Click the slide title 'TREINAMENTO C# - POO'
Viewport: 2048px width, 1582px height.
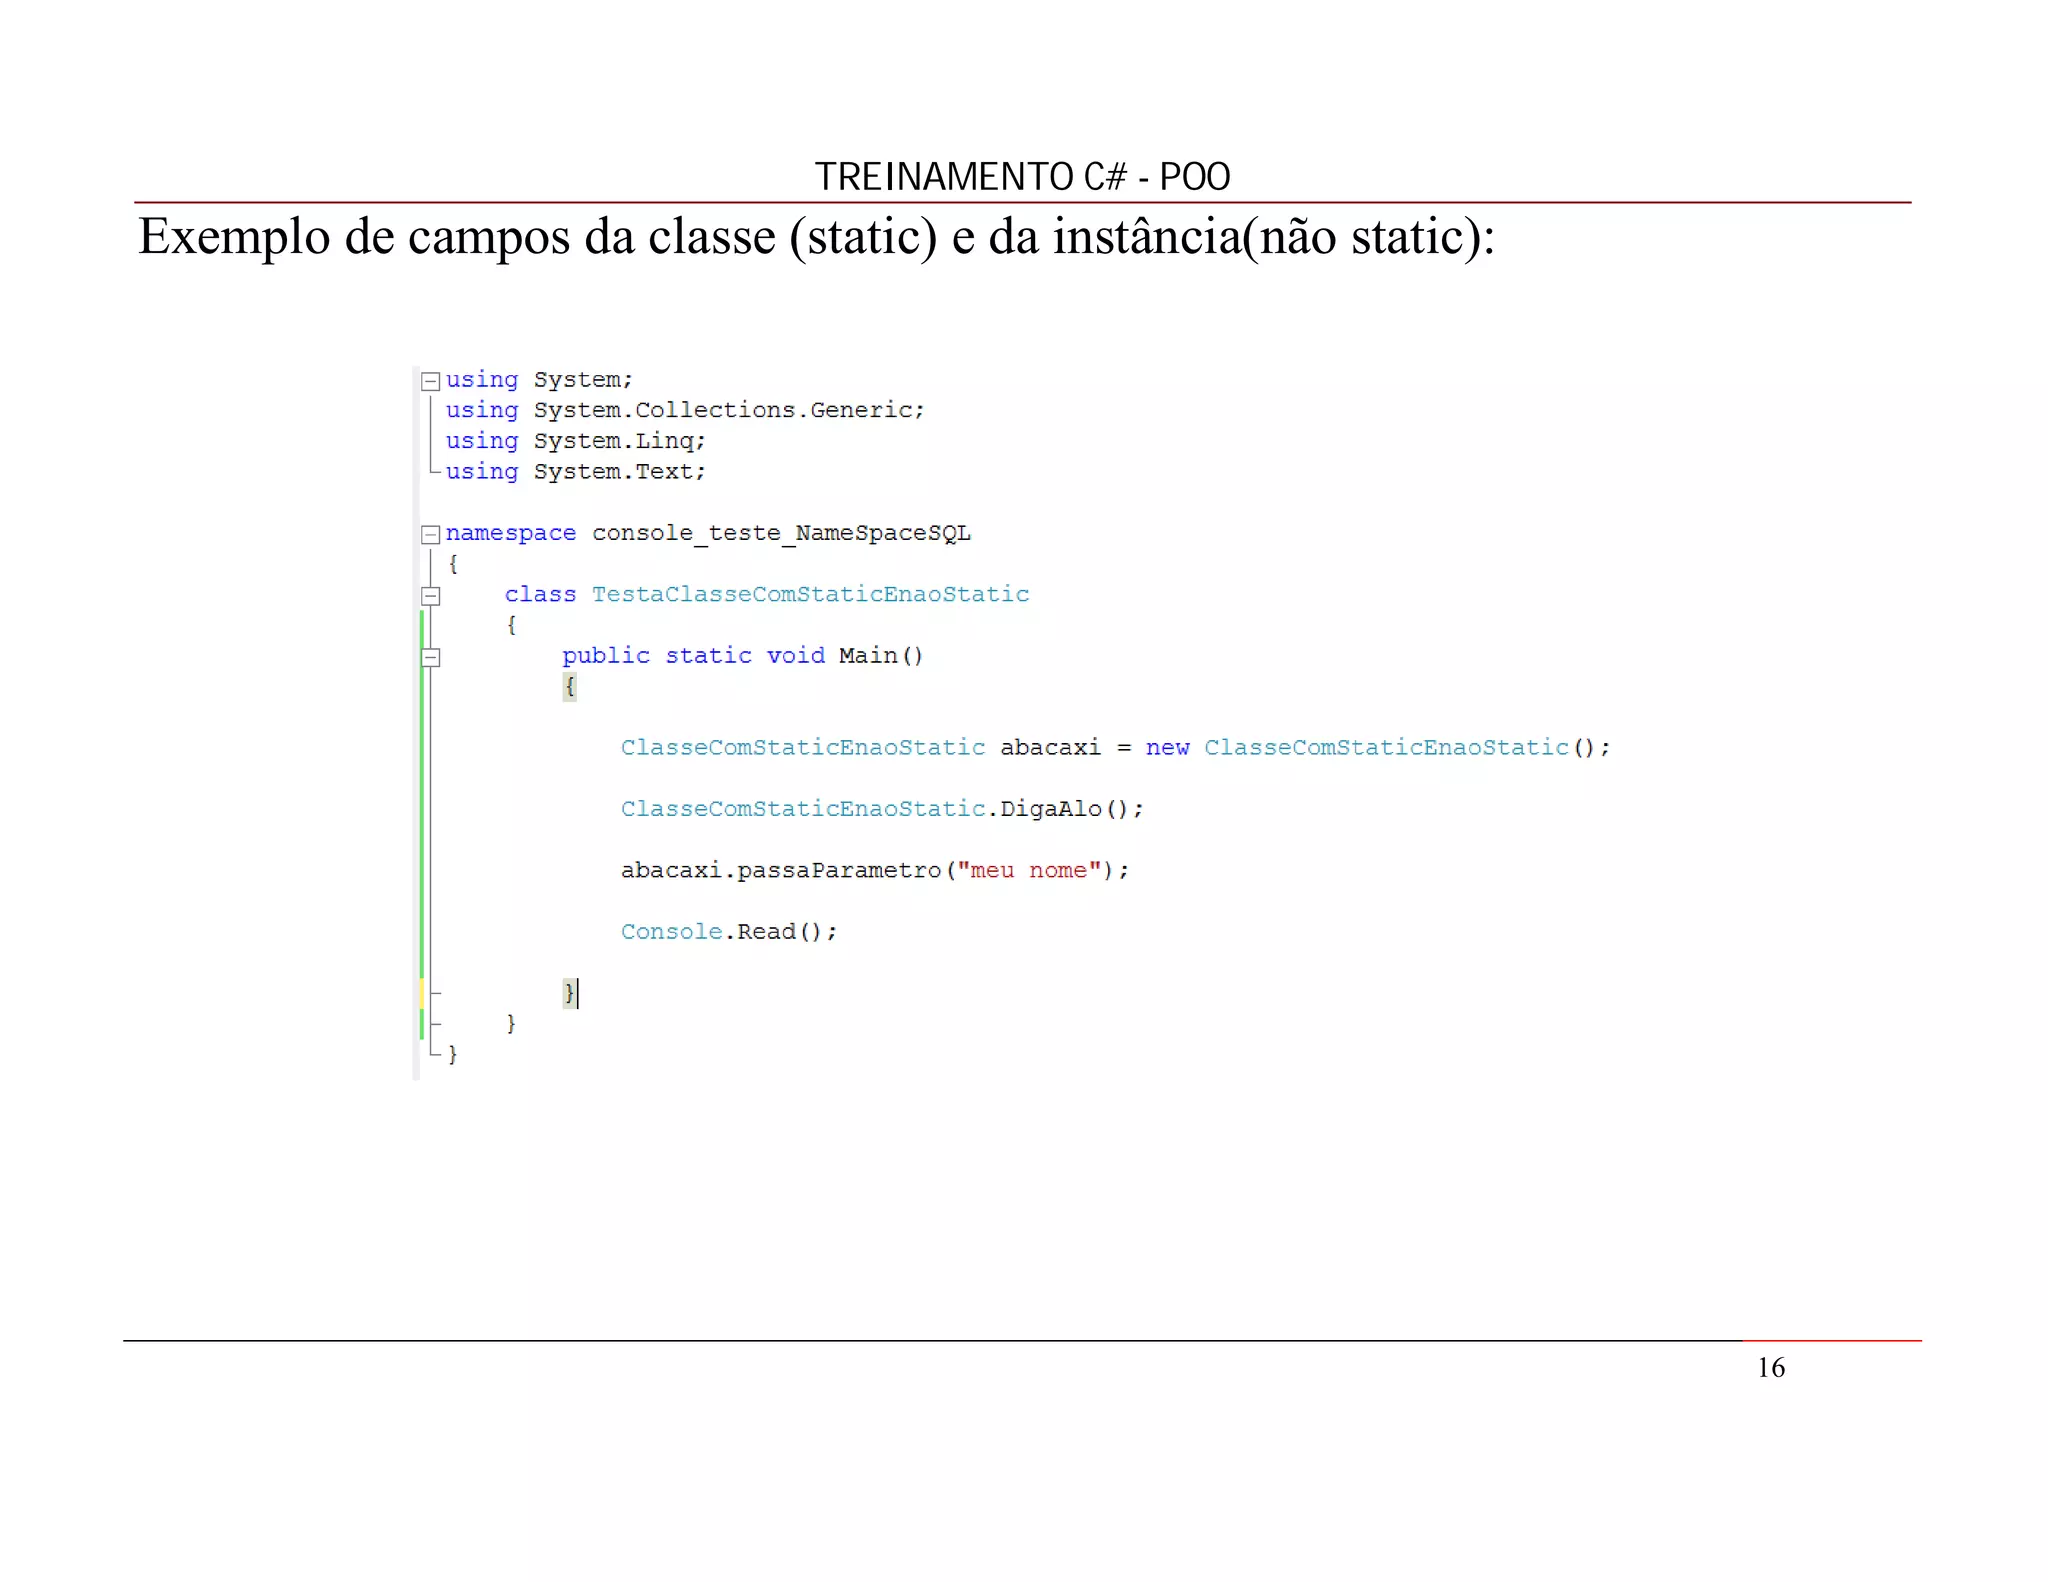(1022, 177)
